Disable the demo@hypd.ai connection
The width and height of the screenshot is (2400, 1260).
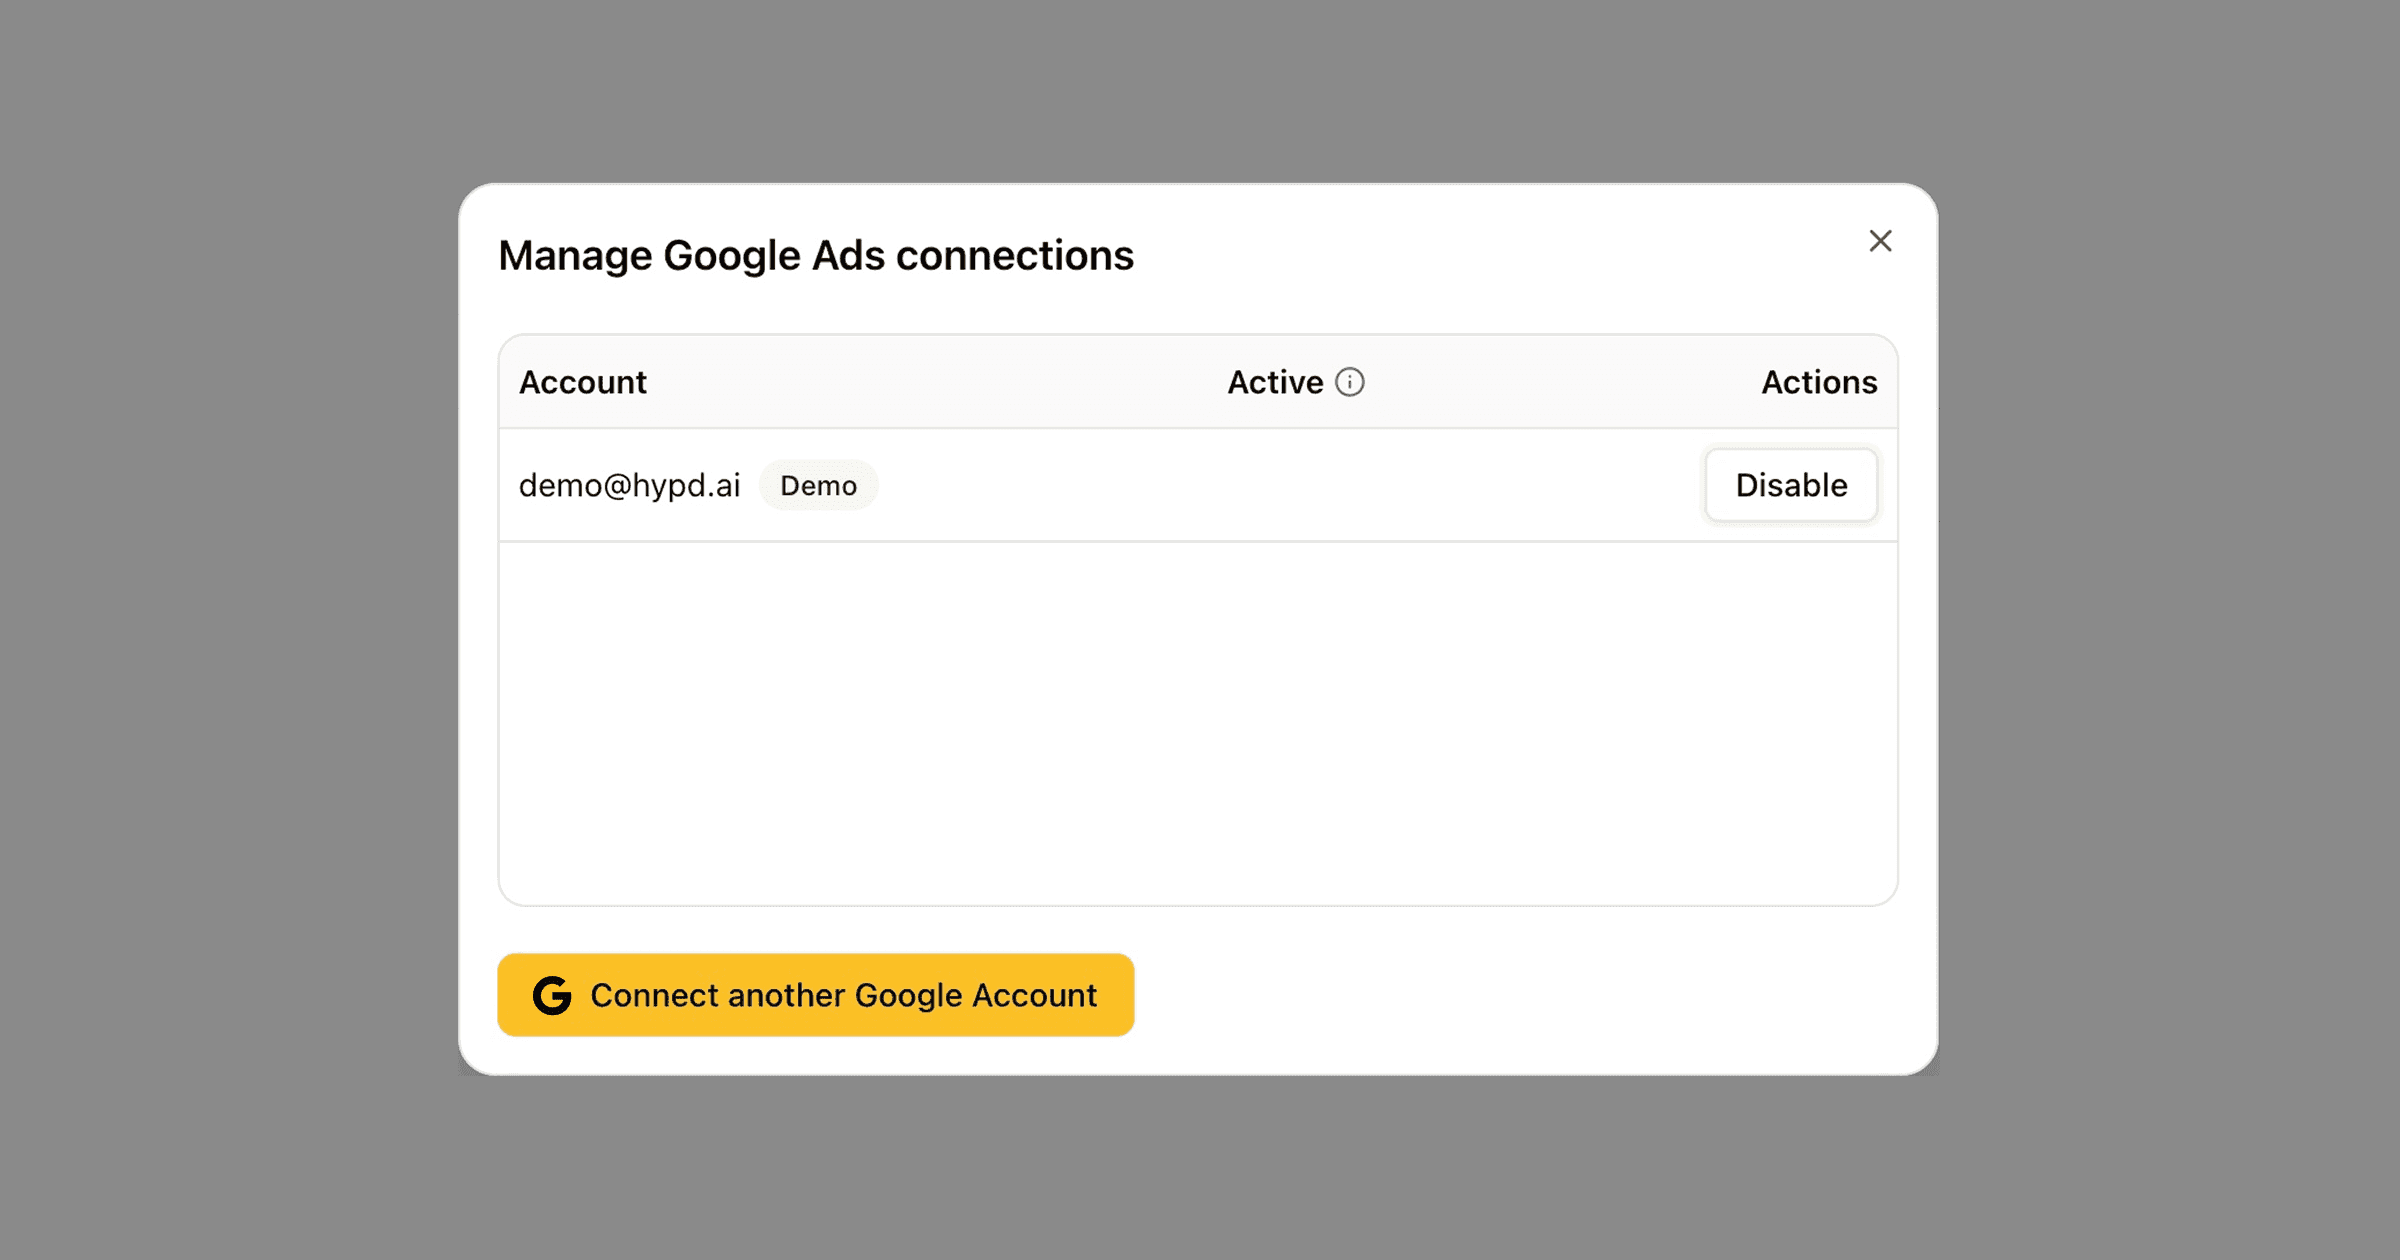pos(1791,485)
